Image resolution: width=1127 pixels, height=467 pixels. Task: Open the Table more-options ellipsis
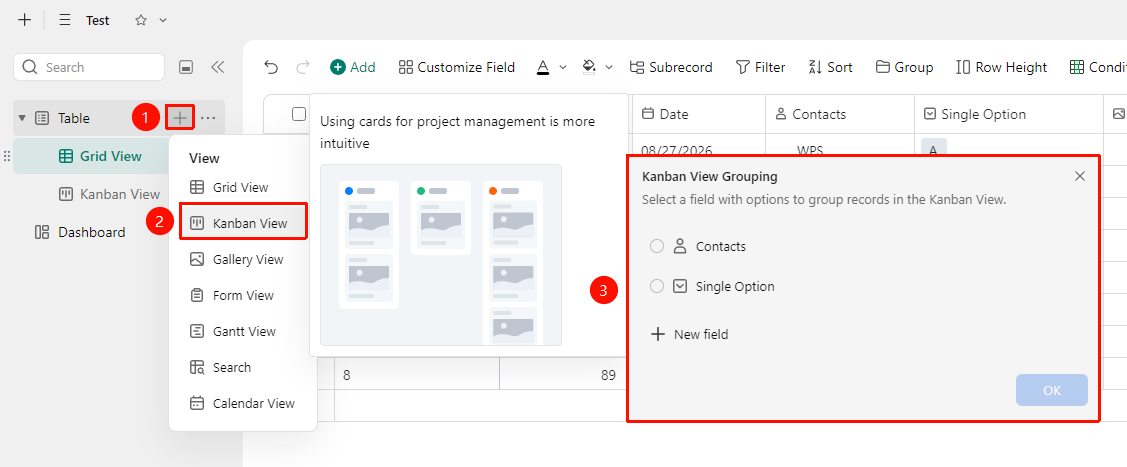tap(208, 118)
